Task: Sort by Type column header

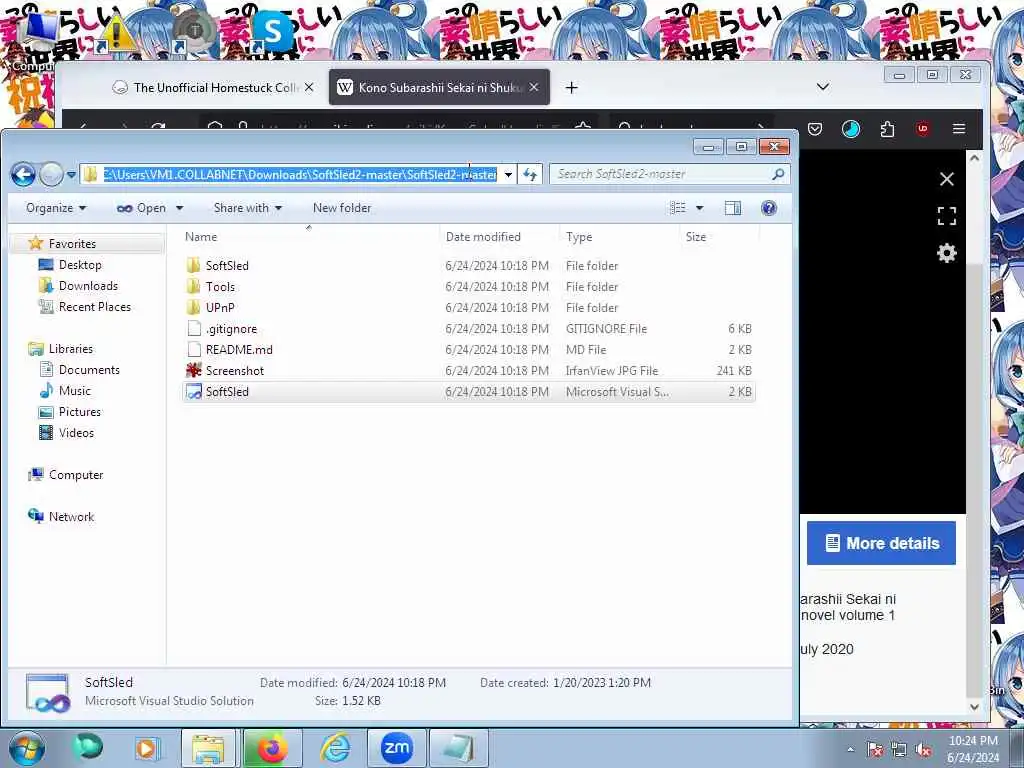Action: click(619, 236)
